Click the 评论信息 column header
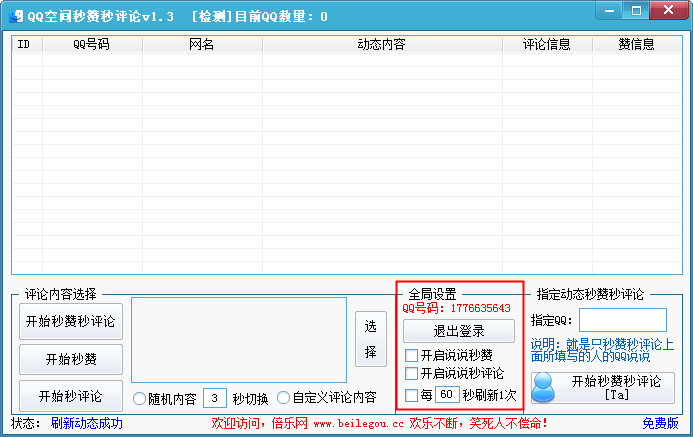Image resolution: width=693 pixels, height=437 pixels. point(547,44)
